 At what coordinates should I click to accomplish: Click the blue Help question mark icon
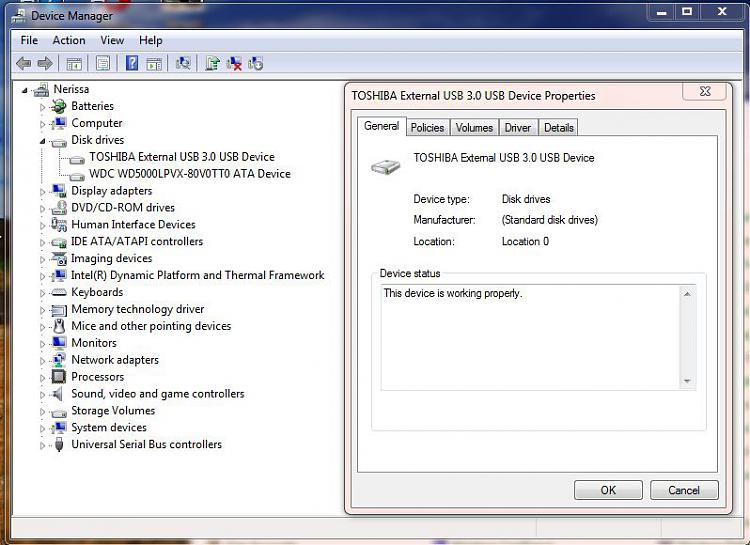click(132, 63)
